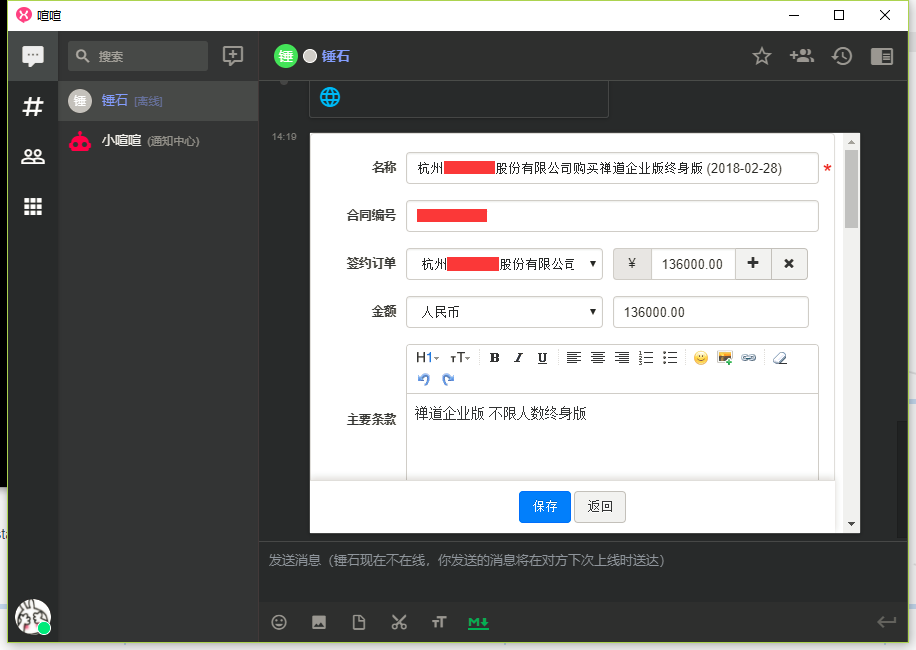Align text left in editor
Screen dimensions: 916x650
(574, 357)
